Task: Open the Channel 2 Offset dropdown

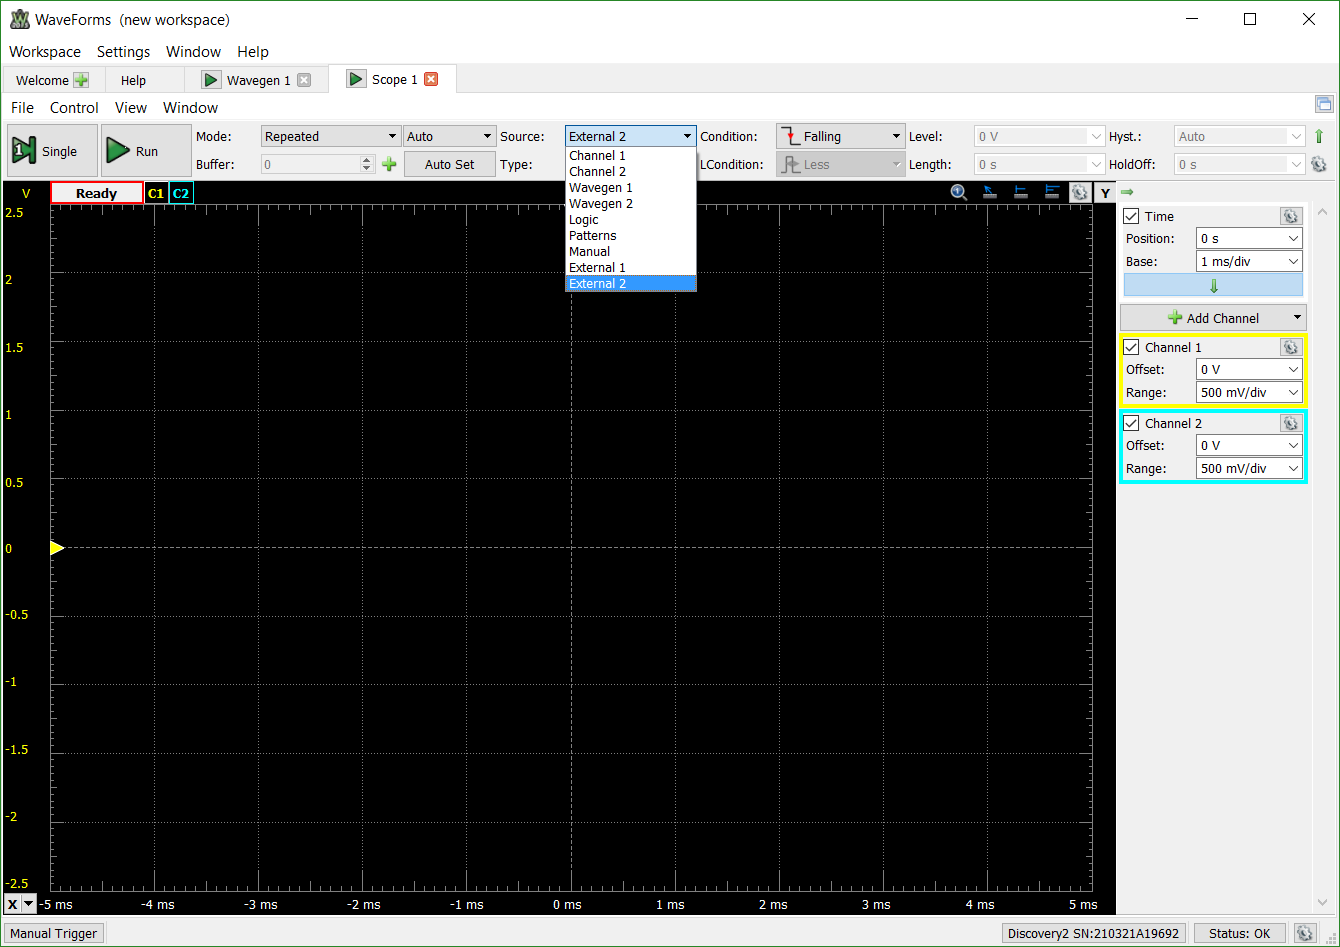Action: point(1249,445)
